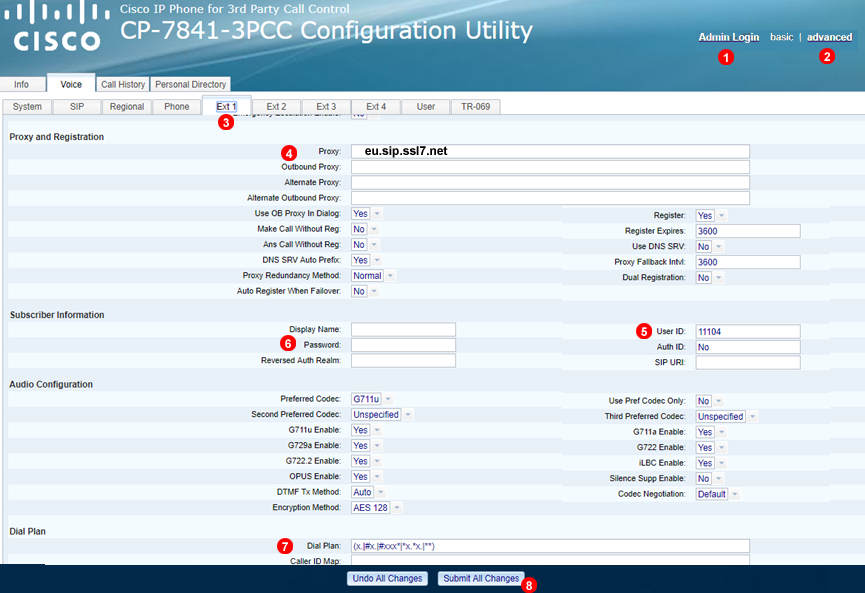Screen dimensions: 865x593
Task: Open the User sub-tab
Action: tap(426, 106)
